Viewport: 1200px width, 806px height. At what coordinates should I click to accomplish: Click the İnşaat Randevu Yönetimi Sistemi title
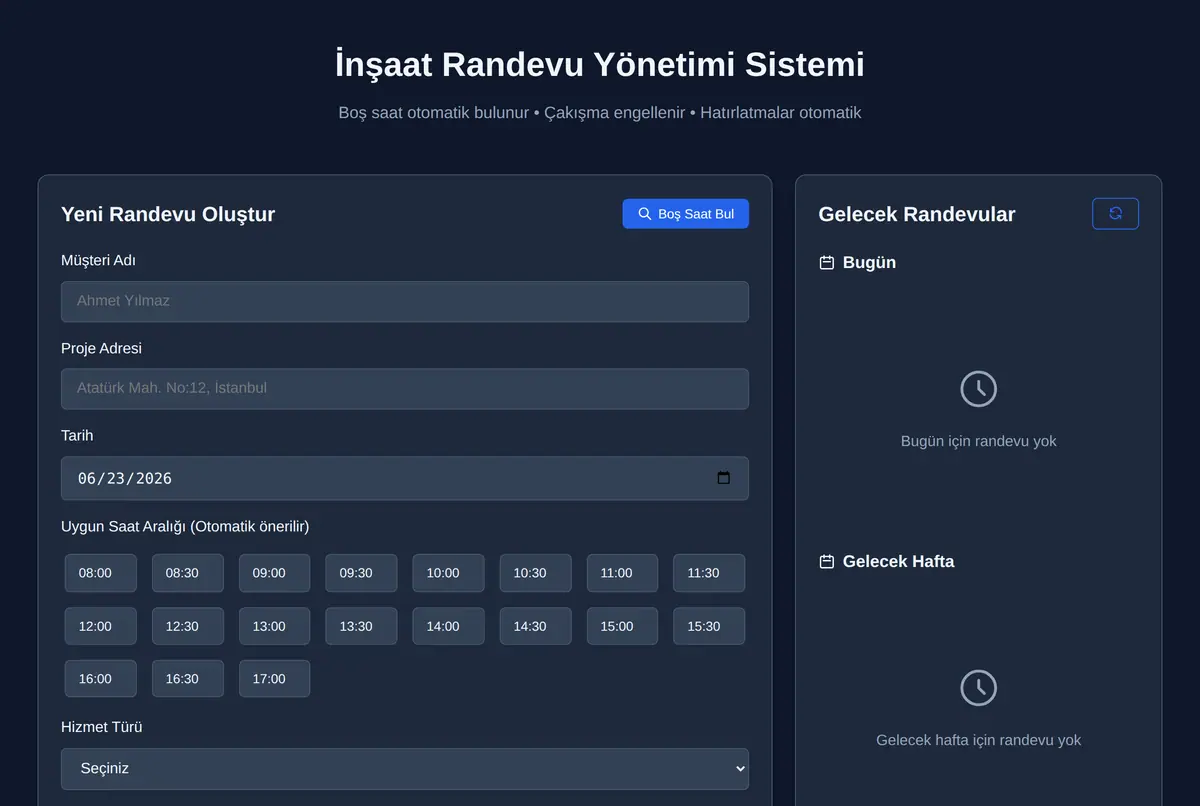pyautogui.click(x=600, y=65)
